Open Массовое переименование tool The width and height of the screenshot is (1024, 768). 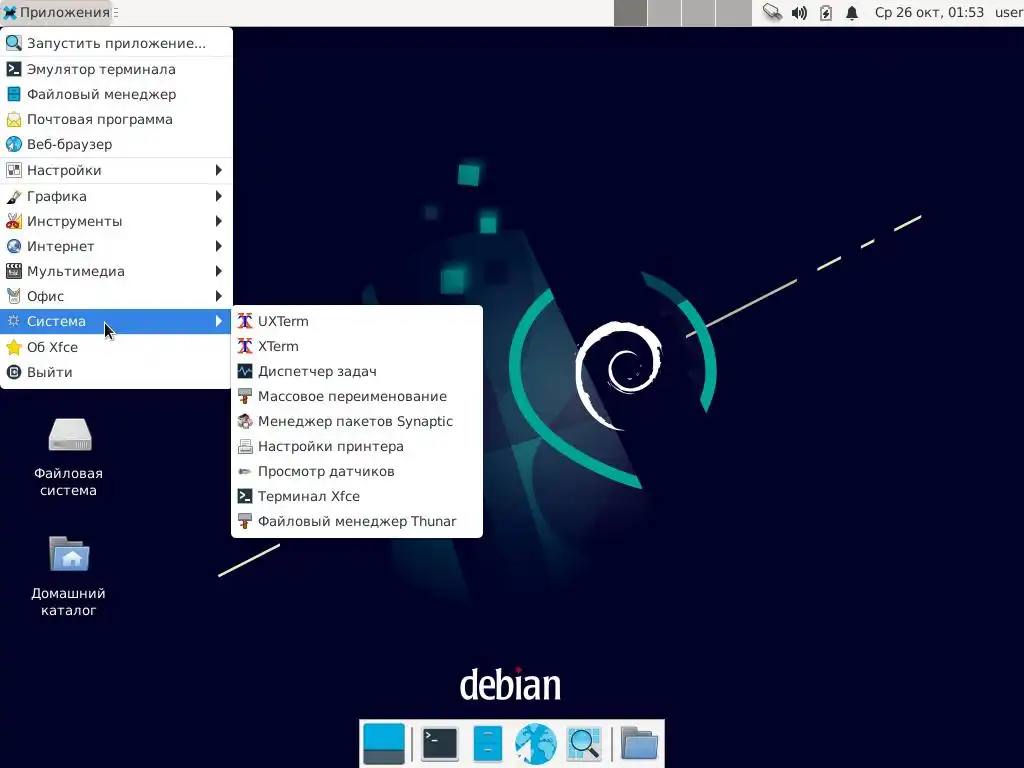coord(357,396)
